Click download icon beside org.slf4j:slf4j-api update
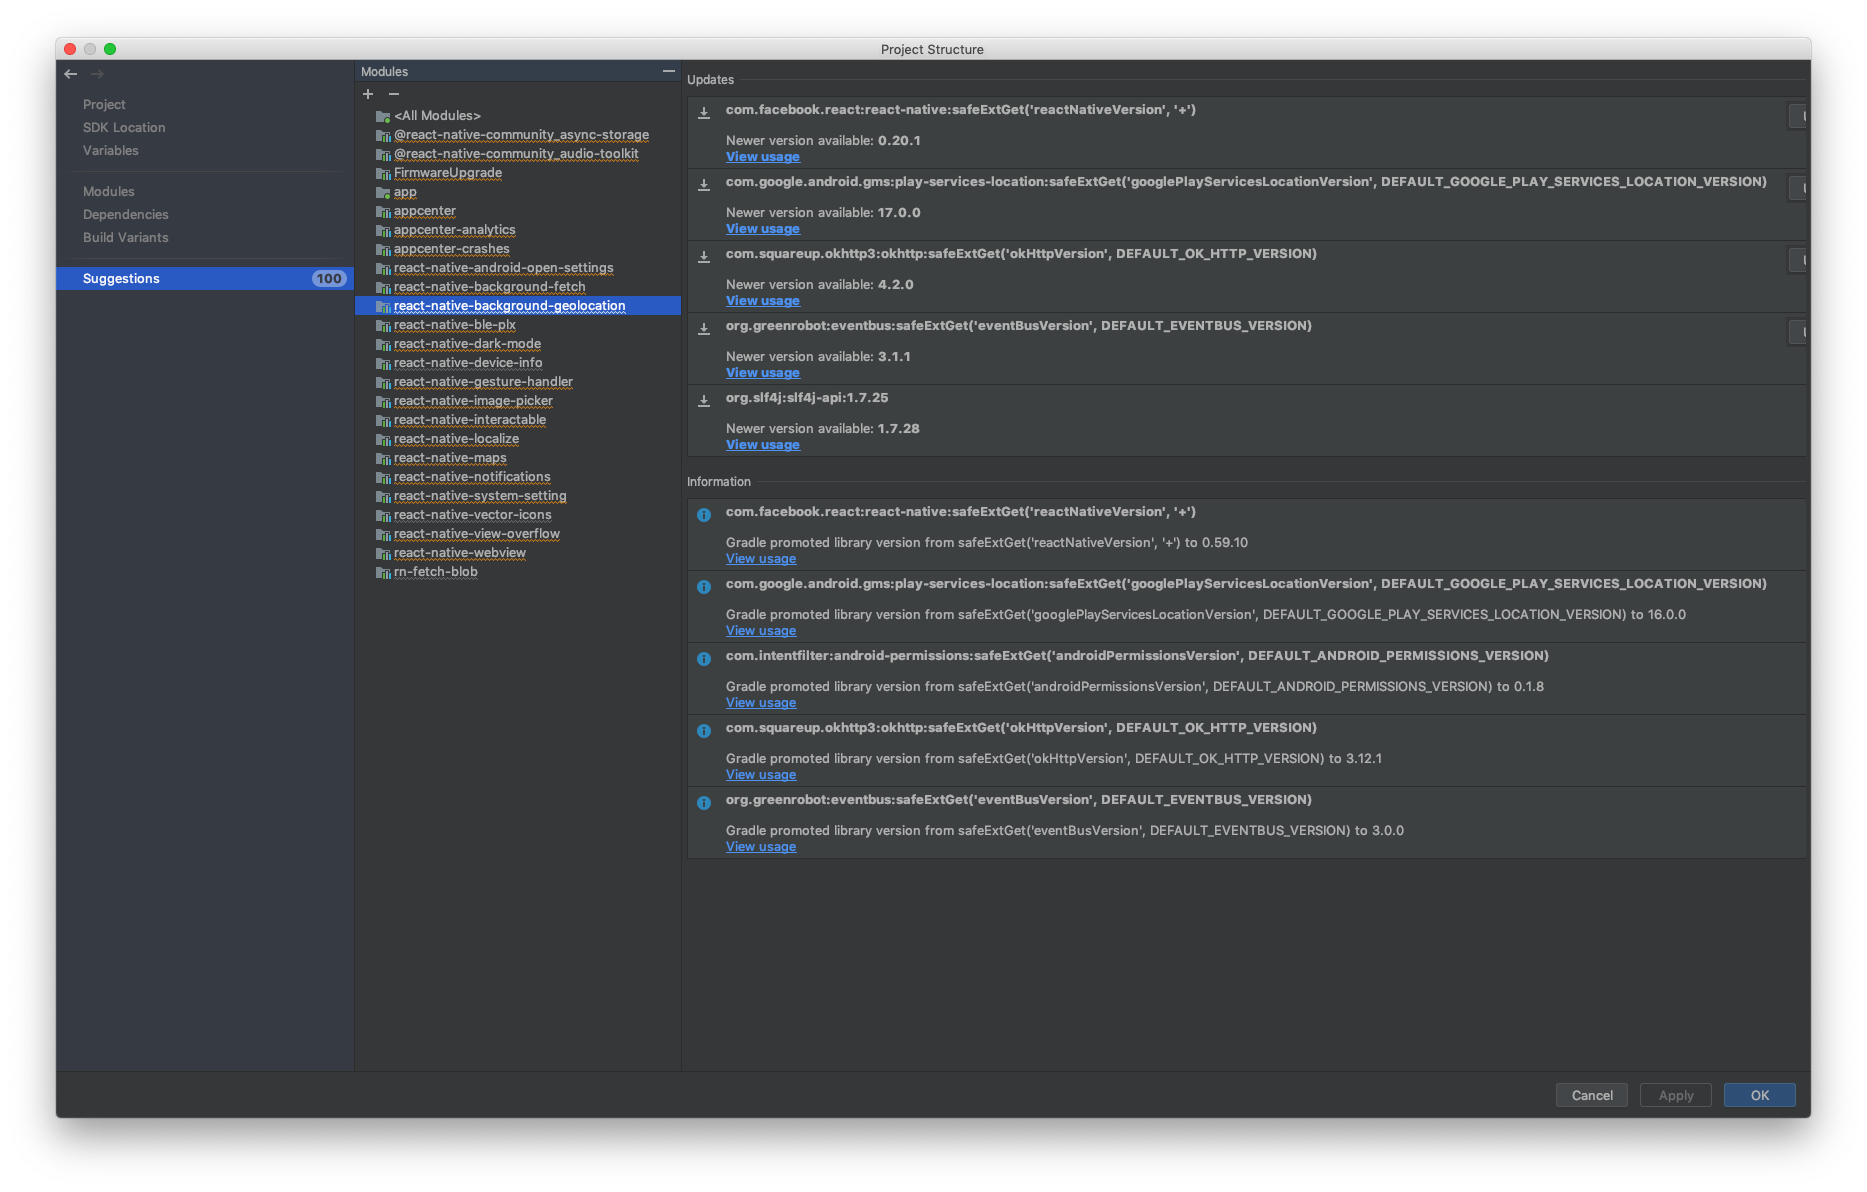Screen dimensions: 1867x1192 tap(702, 400)
